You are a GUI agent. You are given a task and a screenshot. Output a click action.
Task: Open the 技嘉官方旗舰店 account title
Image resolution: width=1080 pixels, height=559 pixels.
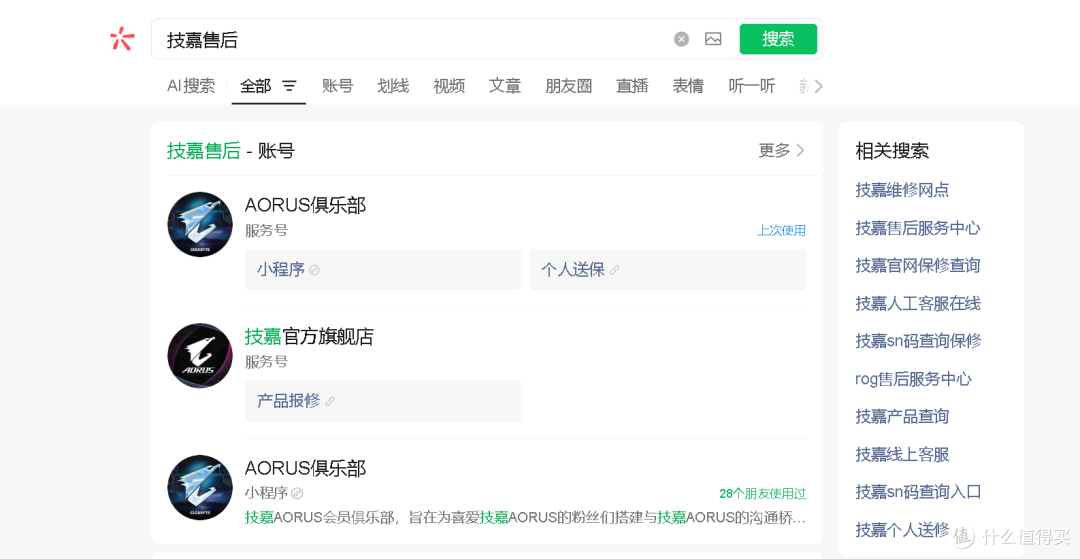309,337
